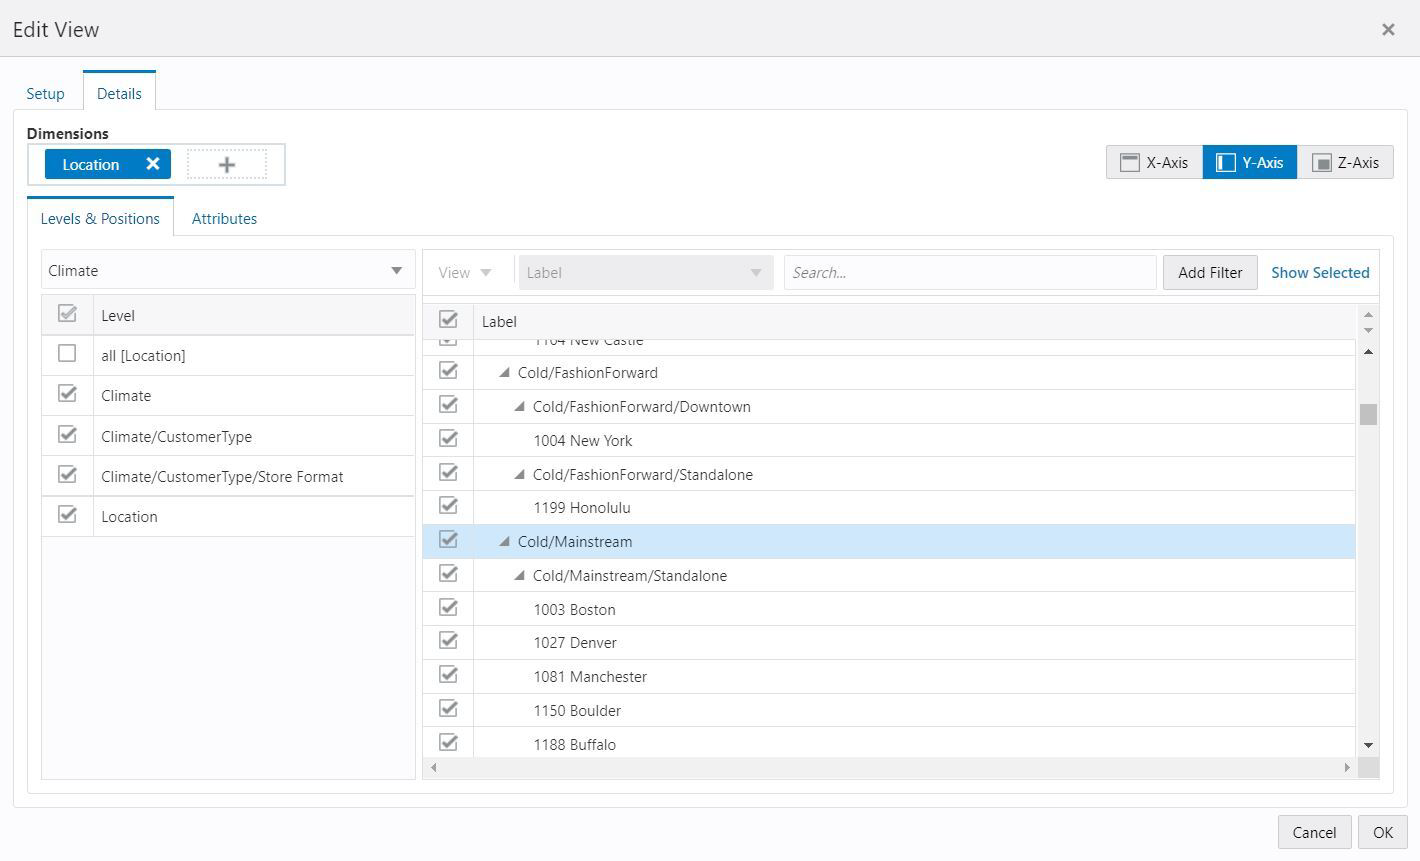1420x861 pixels.
Task: Collapse Cold/FashionForward/Downtown node
Action: pyautogui.click(x=519, y=407)
